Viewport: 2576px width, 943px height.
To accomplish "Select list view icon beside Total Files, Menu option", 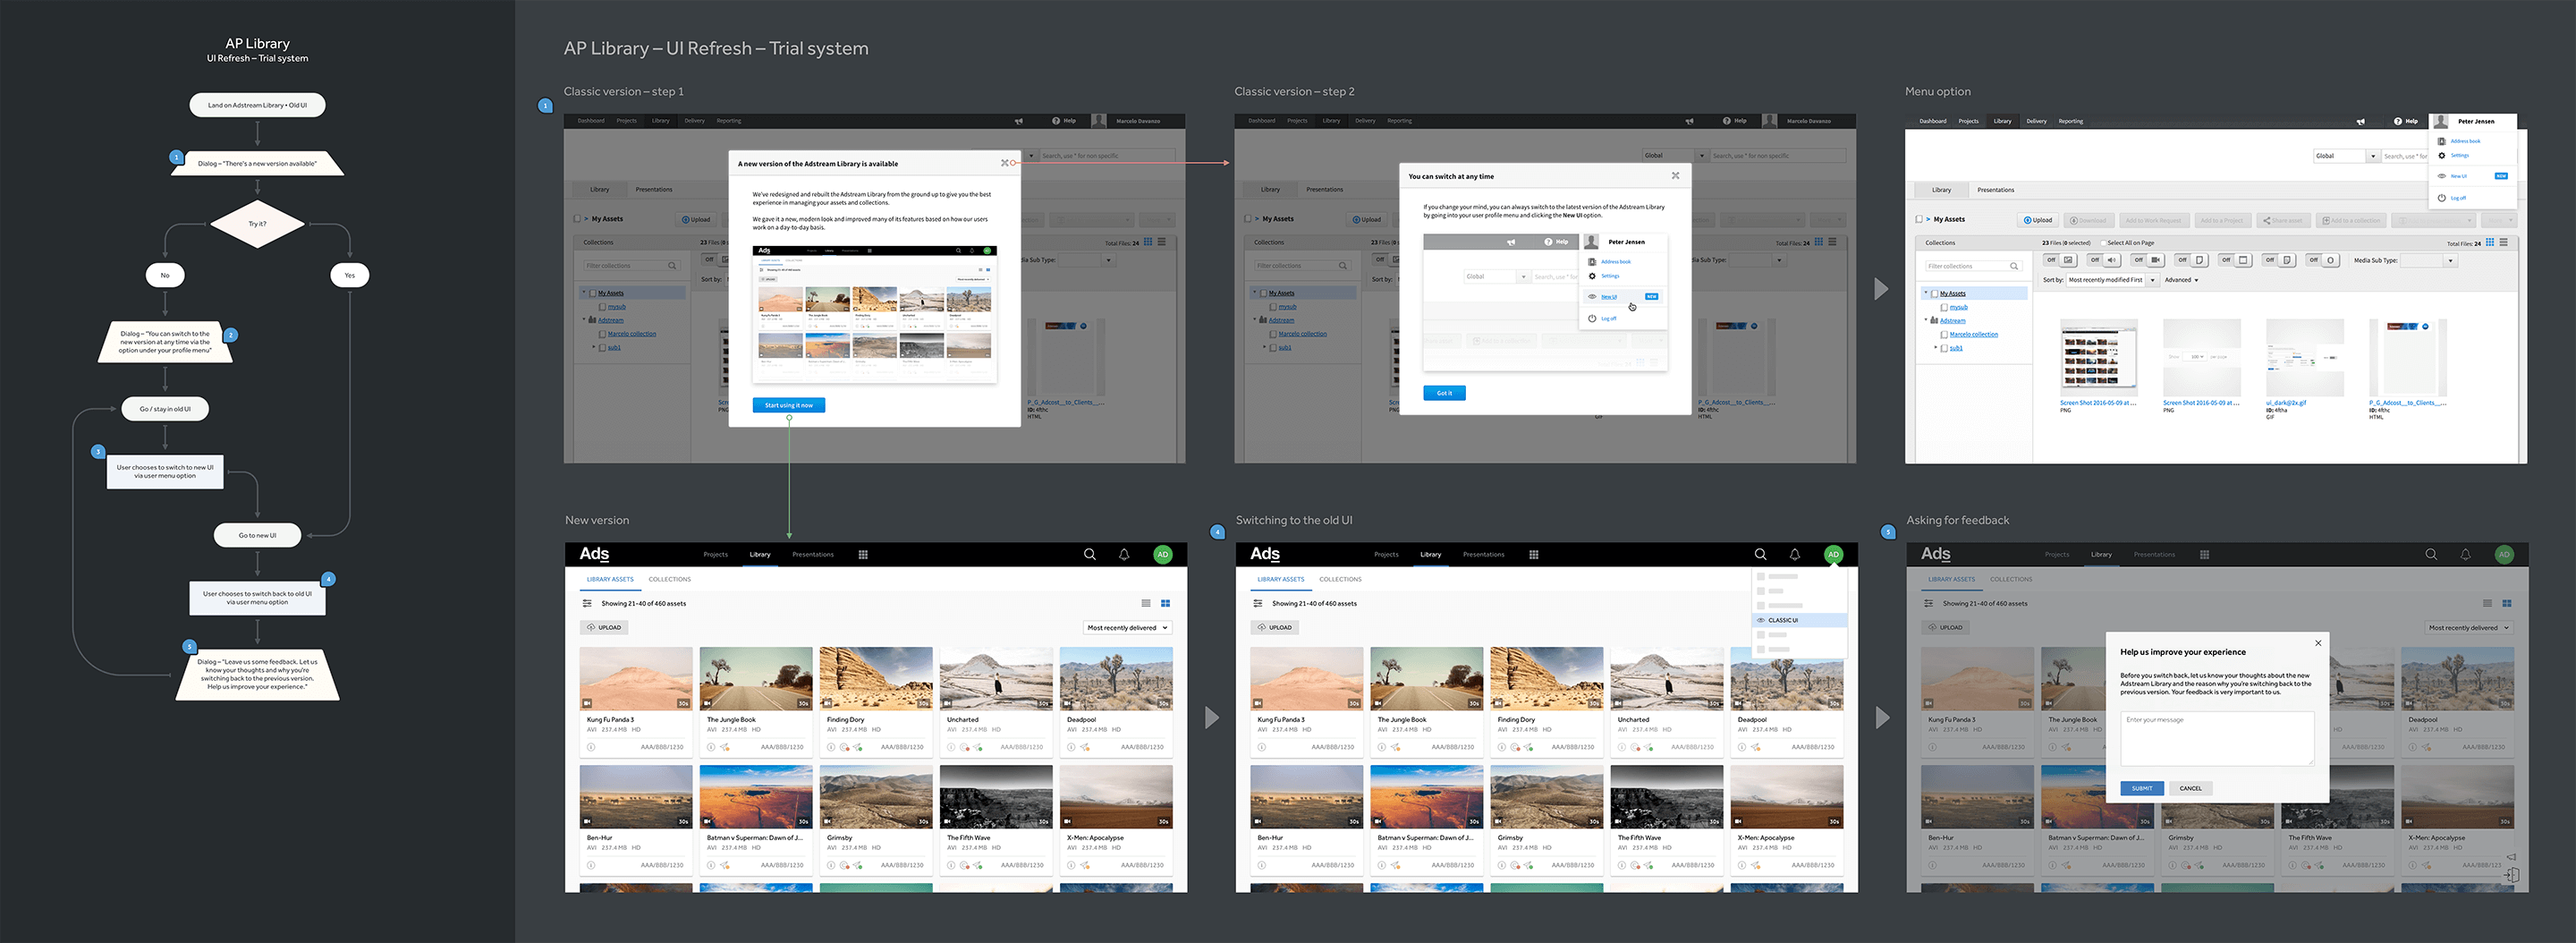I will [2504, 242].
